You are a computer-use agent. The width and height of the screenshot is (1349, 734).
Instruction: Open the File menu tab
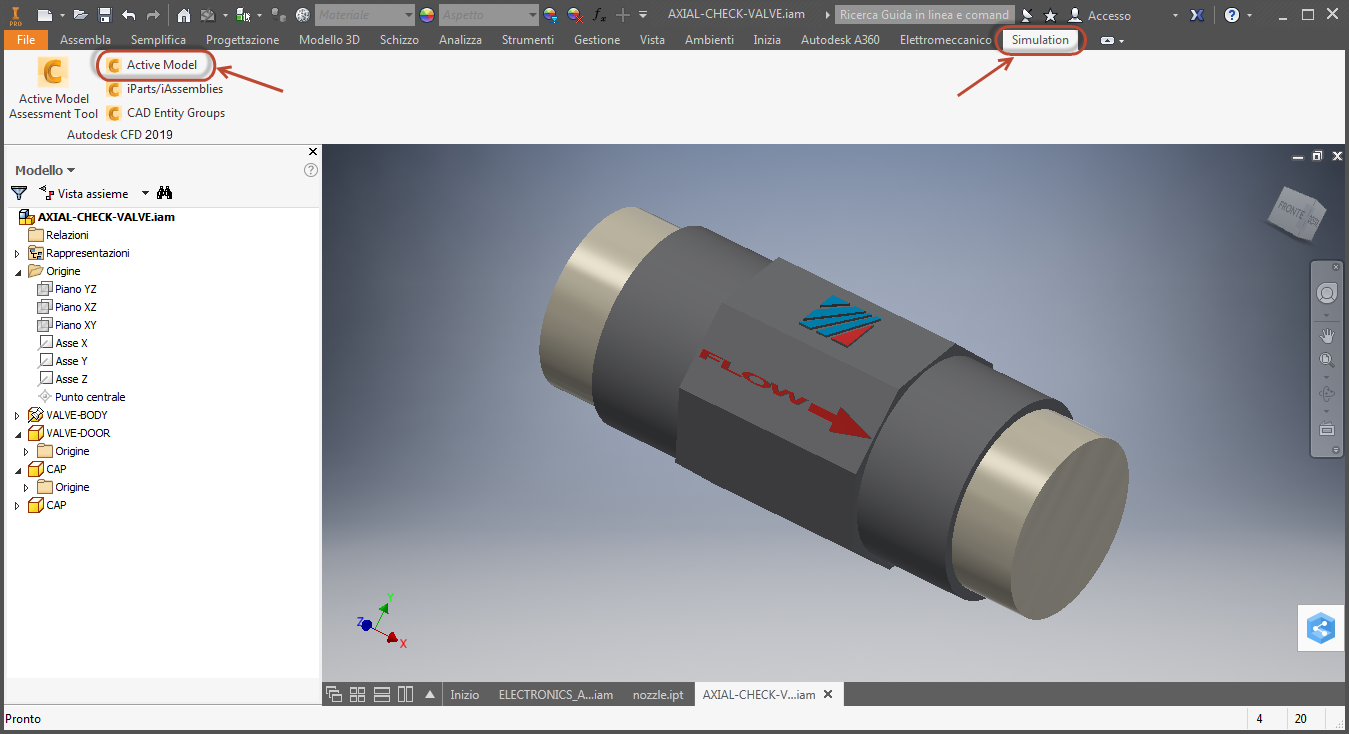click(26, 40)
